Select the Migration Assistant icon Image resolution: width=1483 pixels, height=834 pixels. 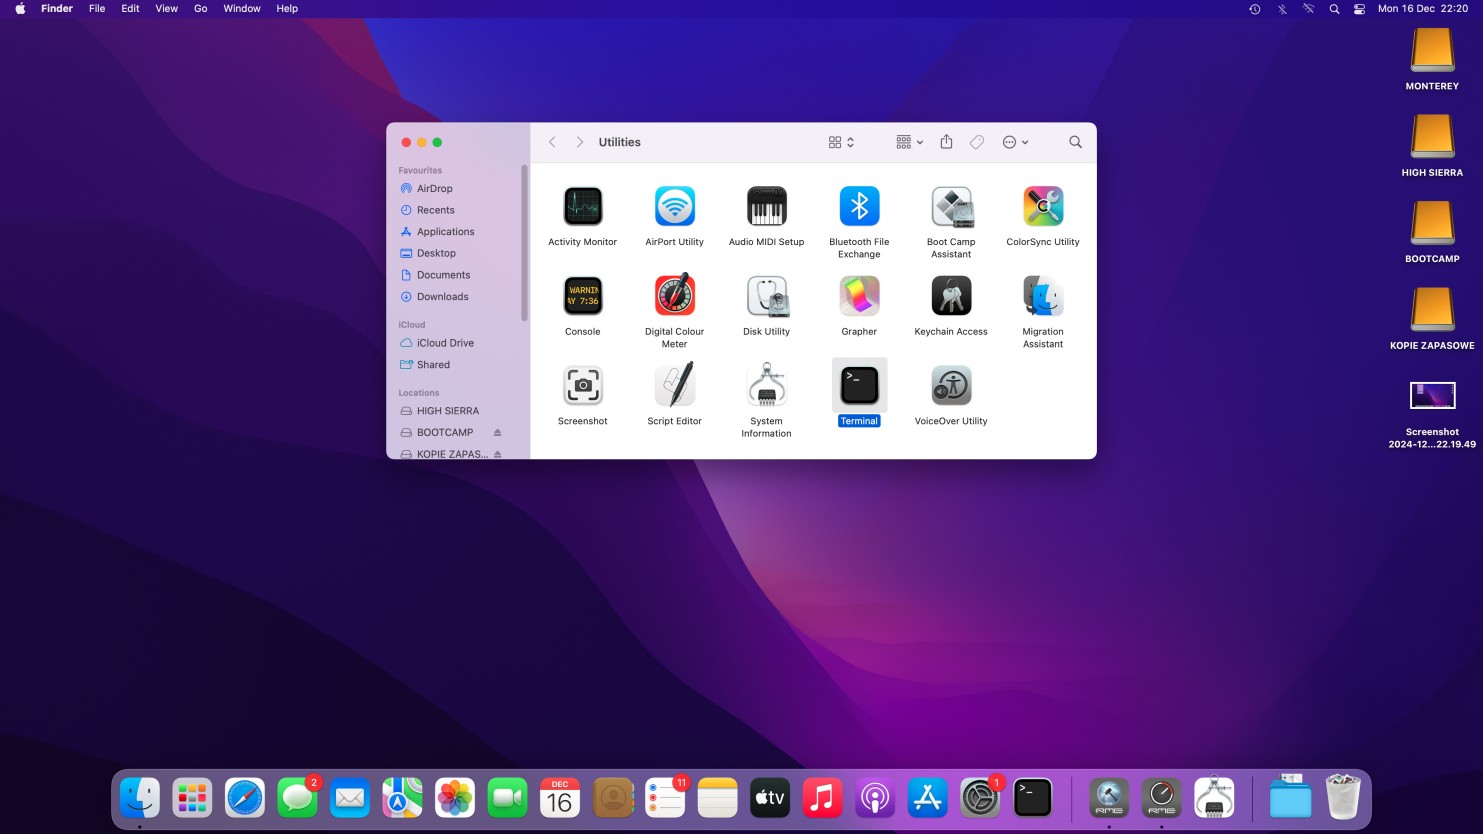(1043, 296)
